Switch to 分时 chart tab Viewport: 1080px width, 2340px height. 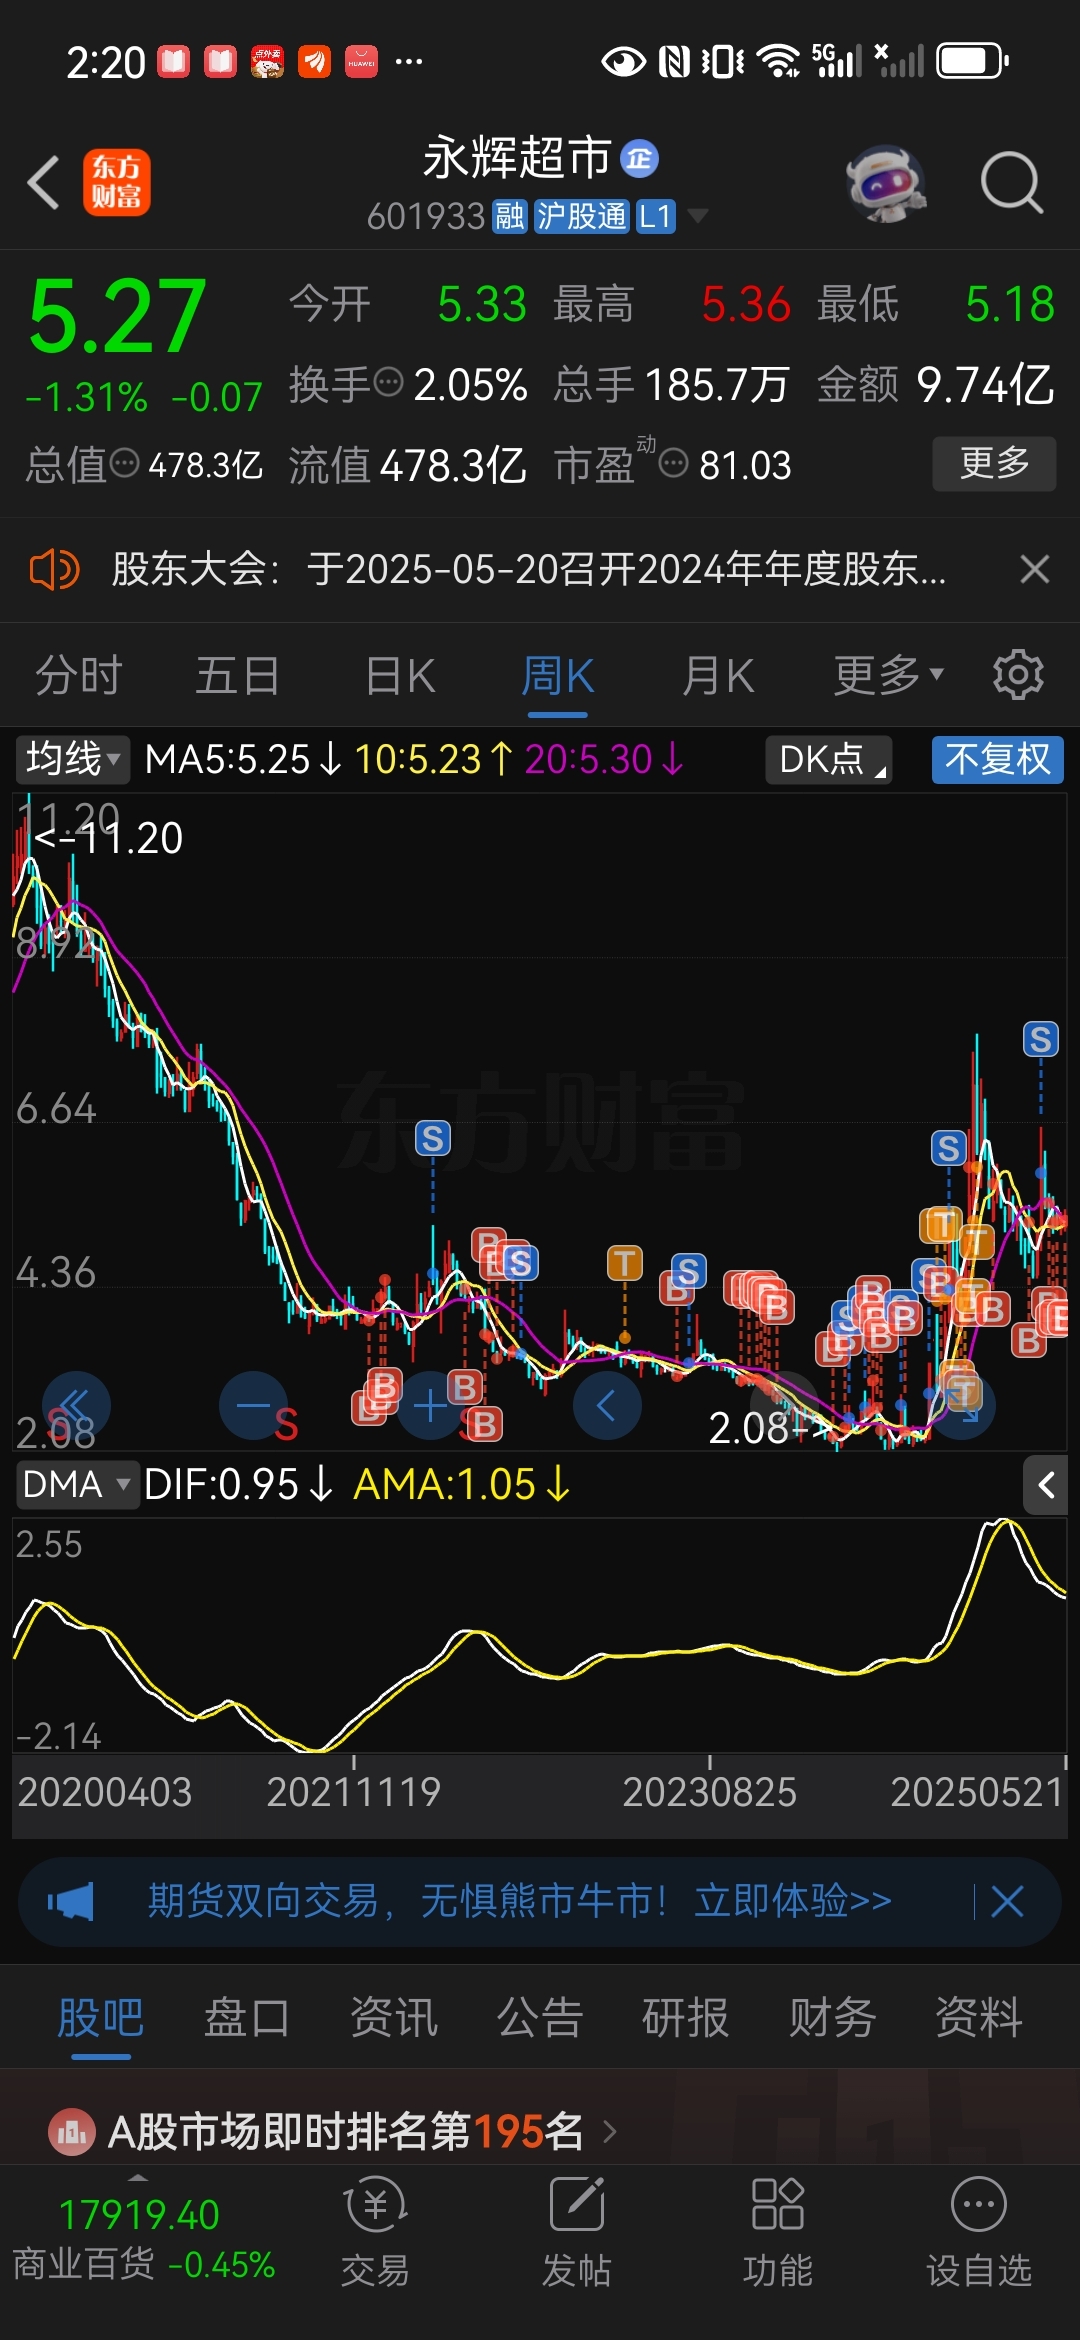pyautogui.click(x=79, y=675)
